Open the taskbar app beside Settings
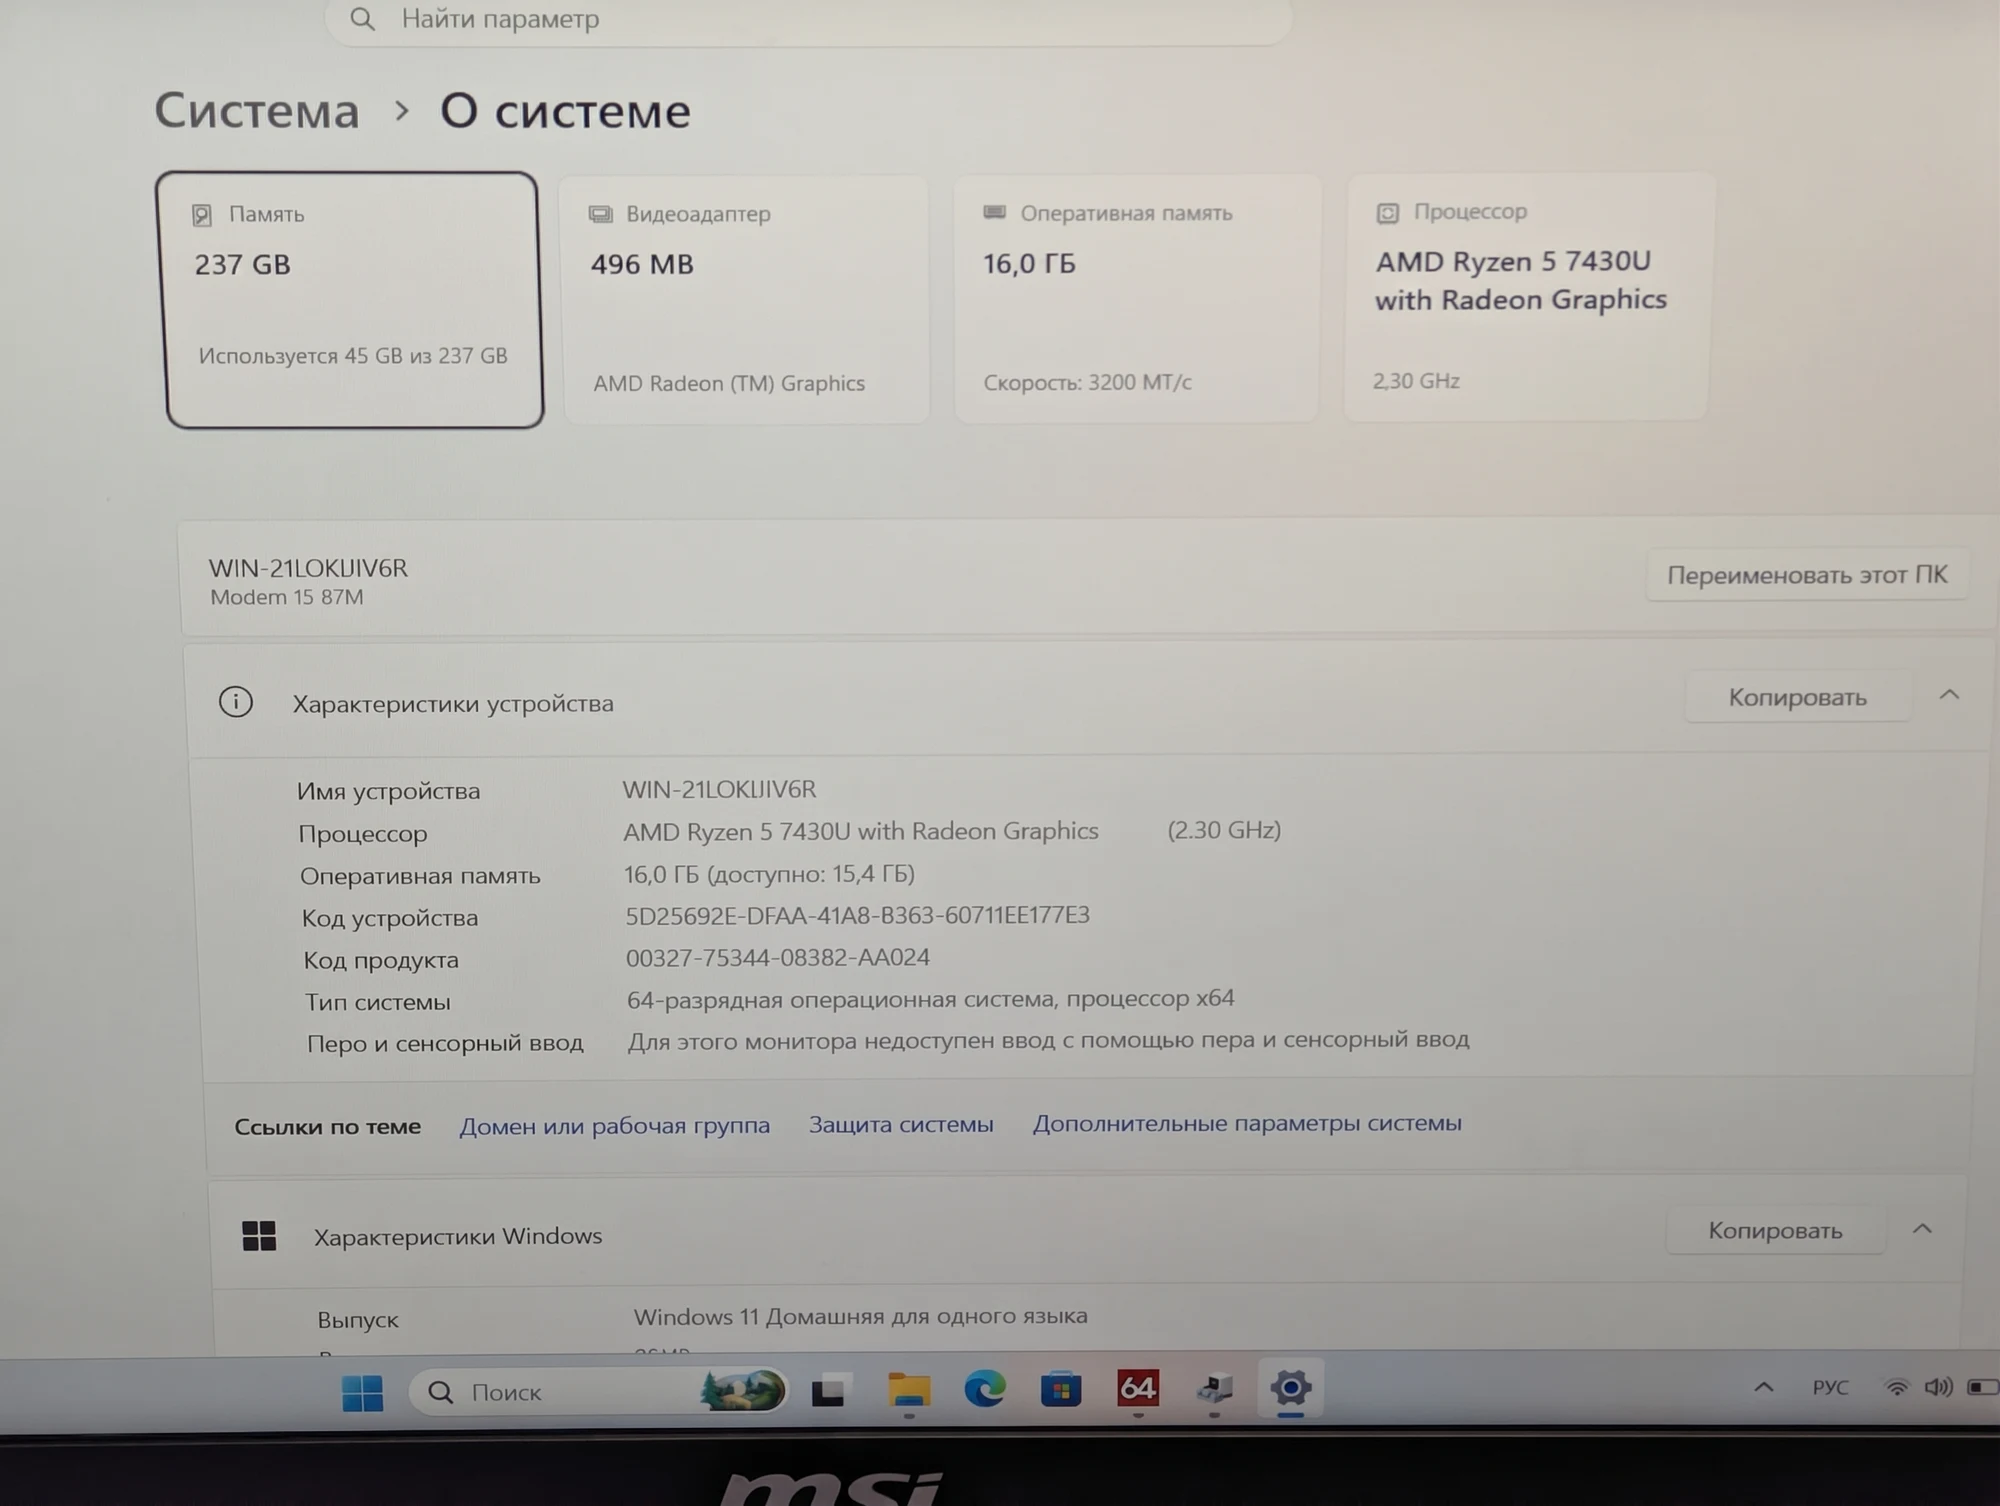This screenshot has width=2000, height=1506. click(x=1214, y=1388)
